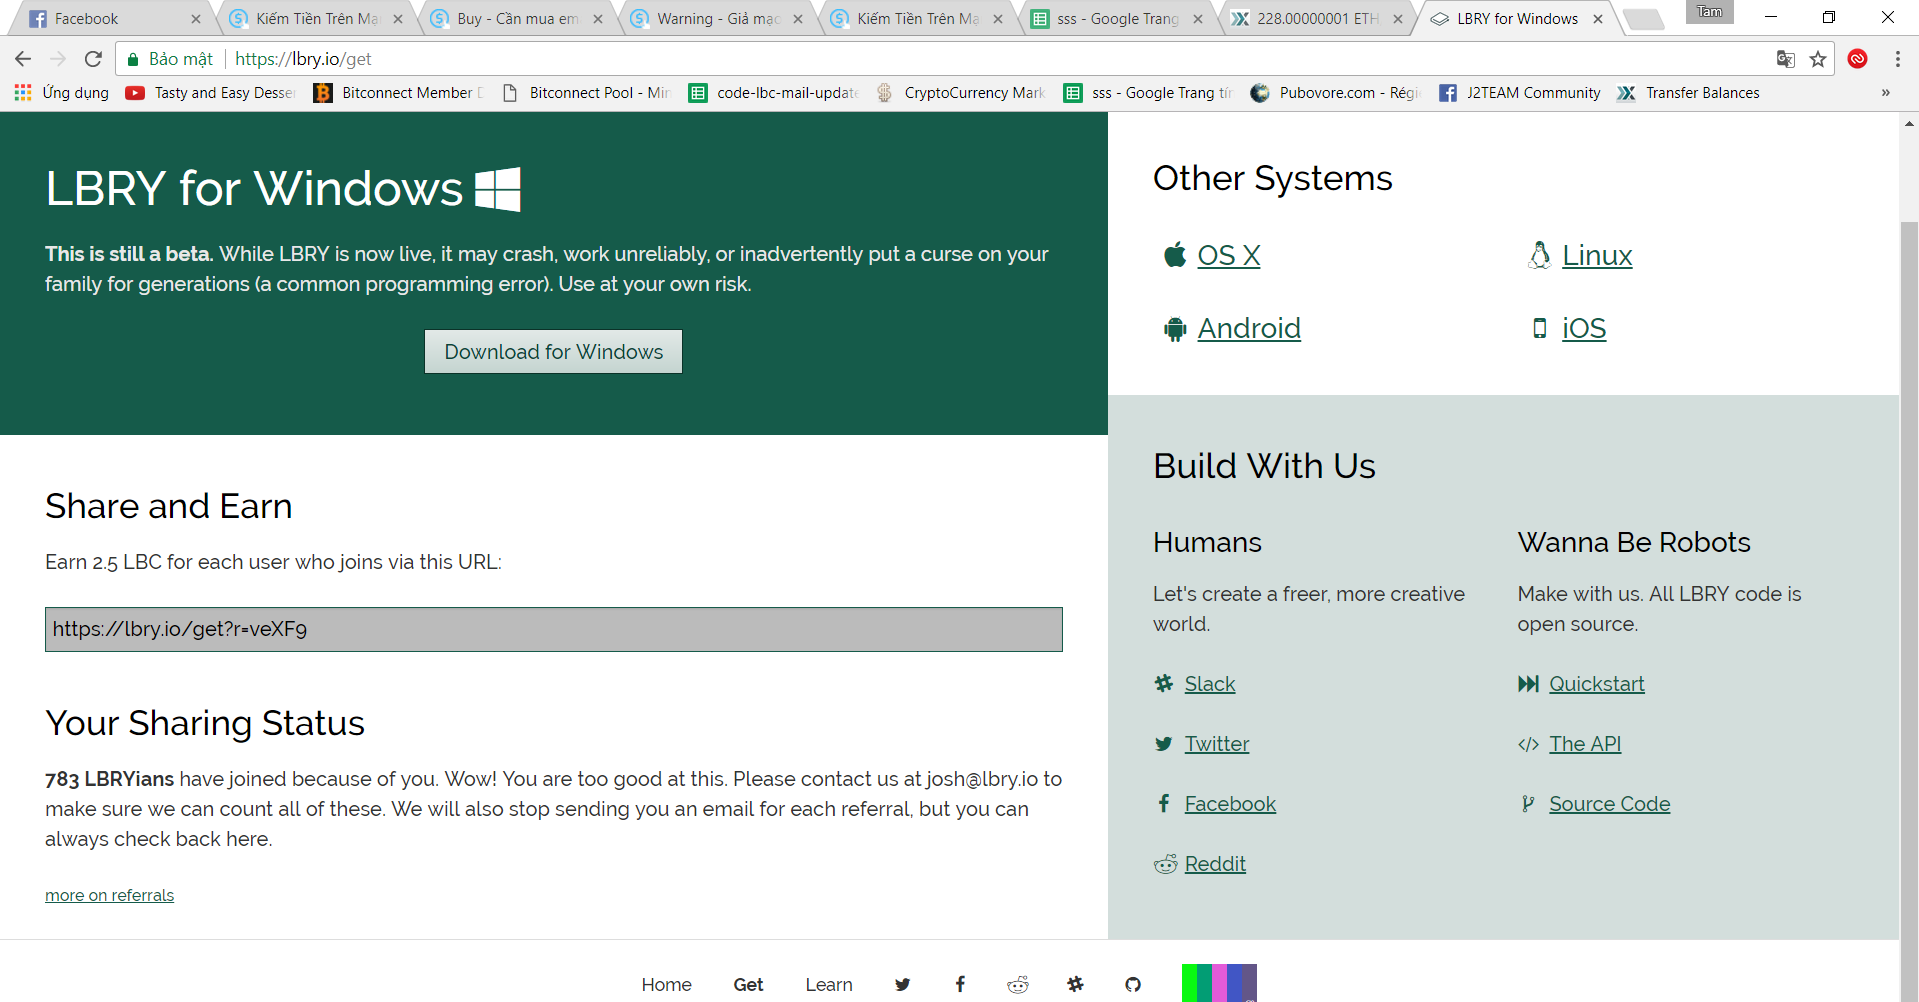The image size is (1919, 1002).
Task: Open the Reddit icon in the footer
Action: click(1017, 985)
